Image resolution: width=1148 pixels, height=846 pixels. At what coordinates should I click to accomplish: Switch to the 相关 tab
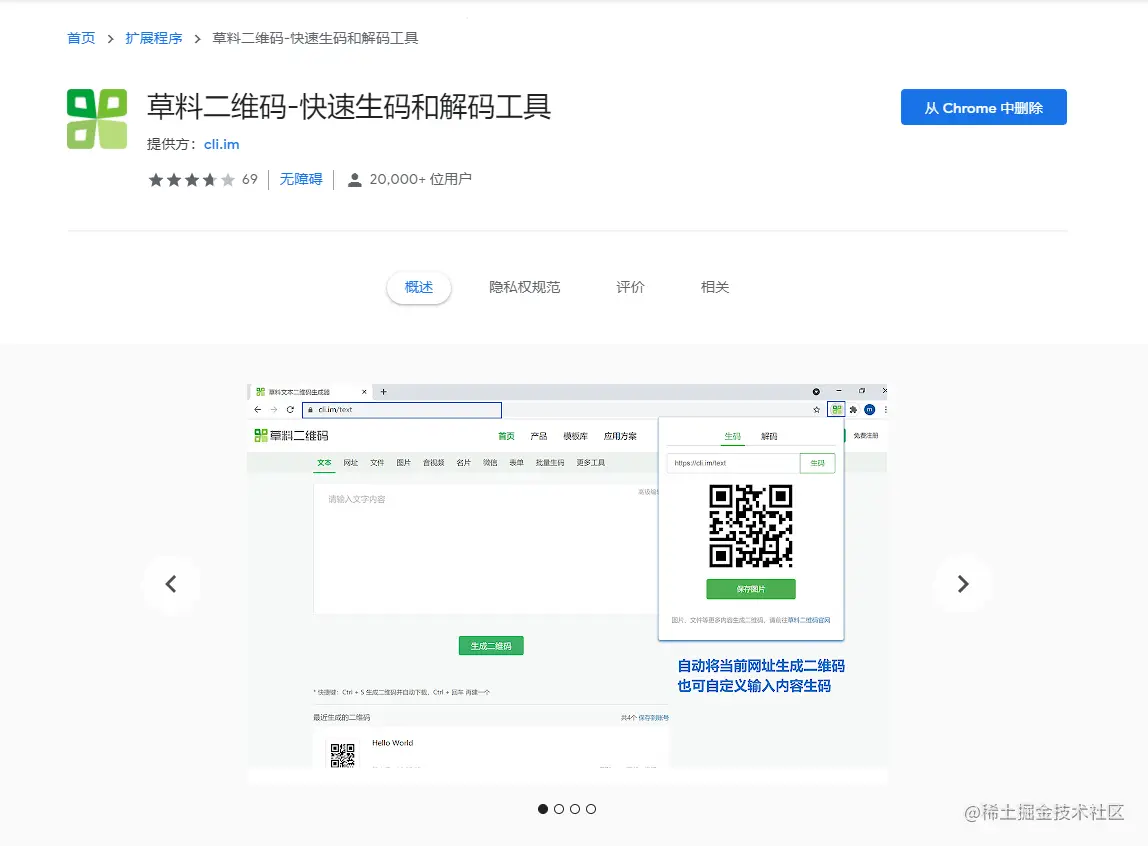click(715, 287)
